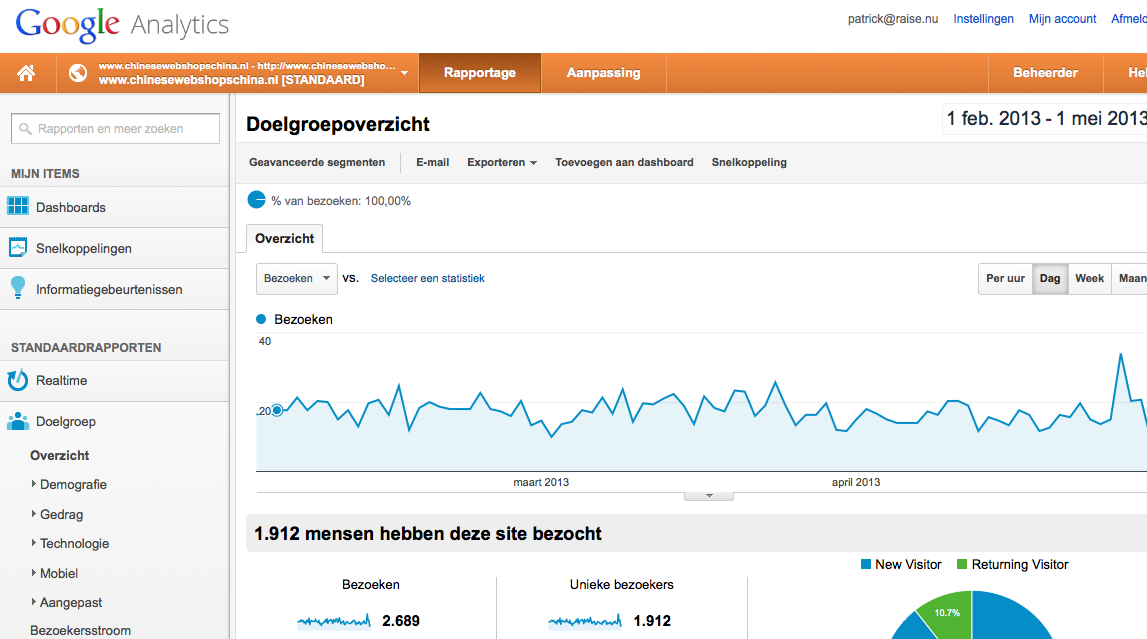The height and width of the screenshot is (639, 1147).
Task: Switch to the Aanpassing tab
Action: 603,73
